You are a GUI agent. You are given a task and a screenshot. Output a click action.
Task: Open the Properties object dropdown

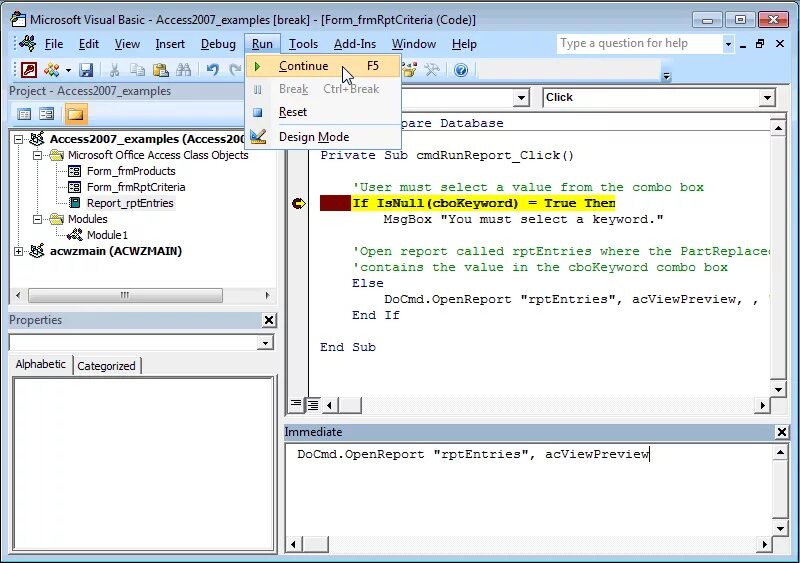(x=265, y=342)
